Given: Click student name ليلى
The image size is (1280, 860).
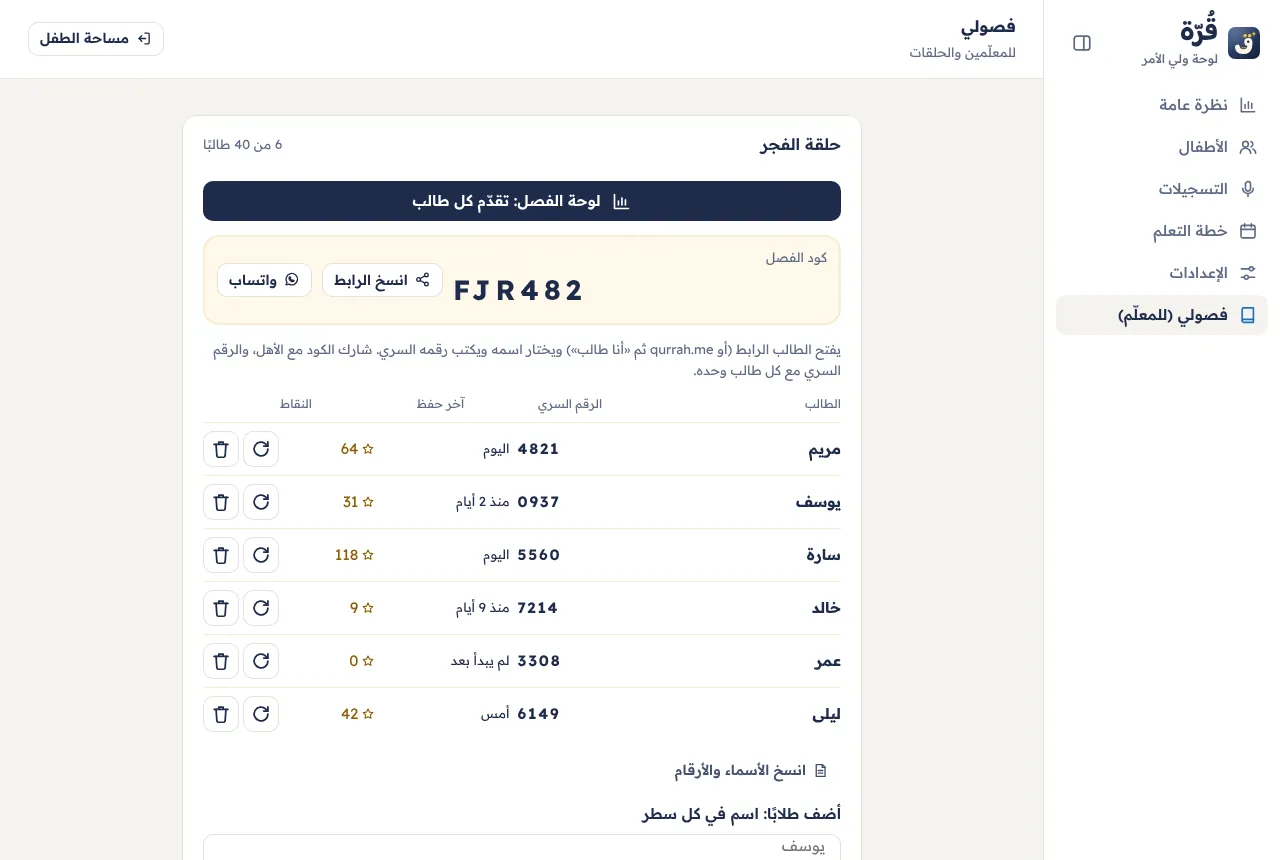Looking at the screenshot, I should click(827, 715).
